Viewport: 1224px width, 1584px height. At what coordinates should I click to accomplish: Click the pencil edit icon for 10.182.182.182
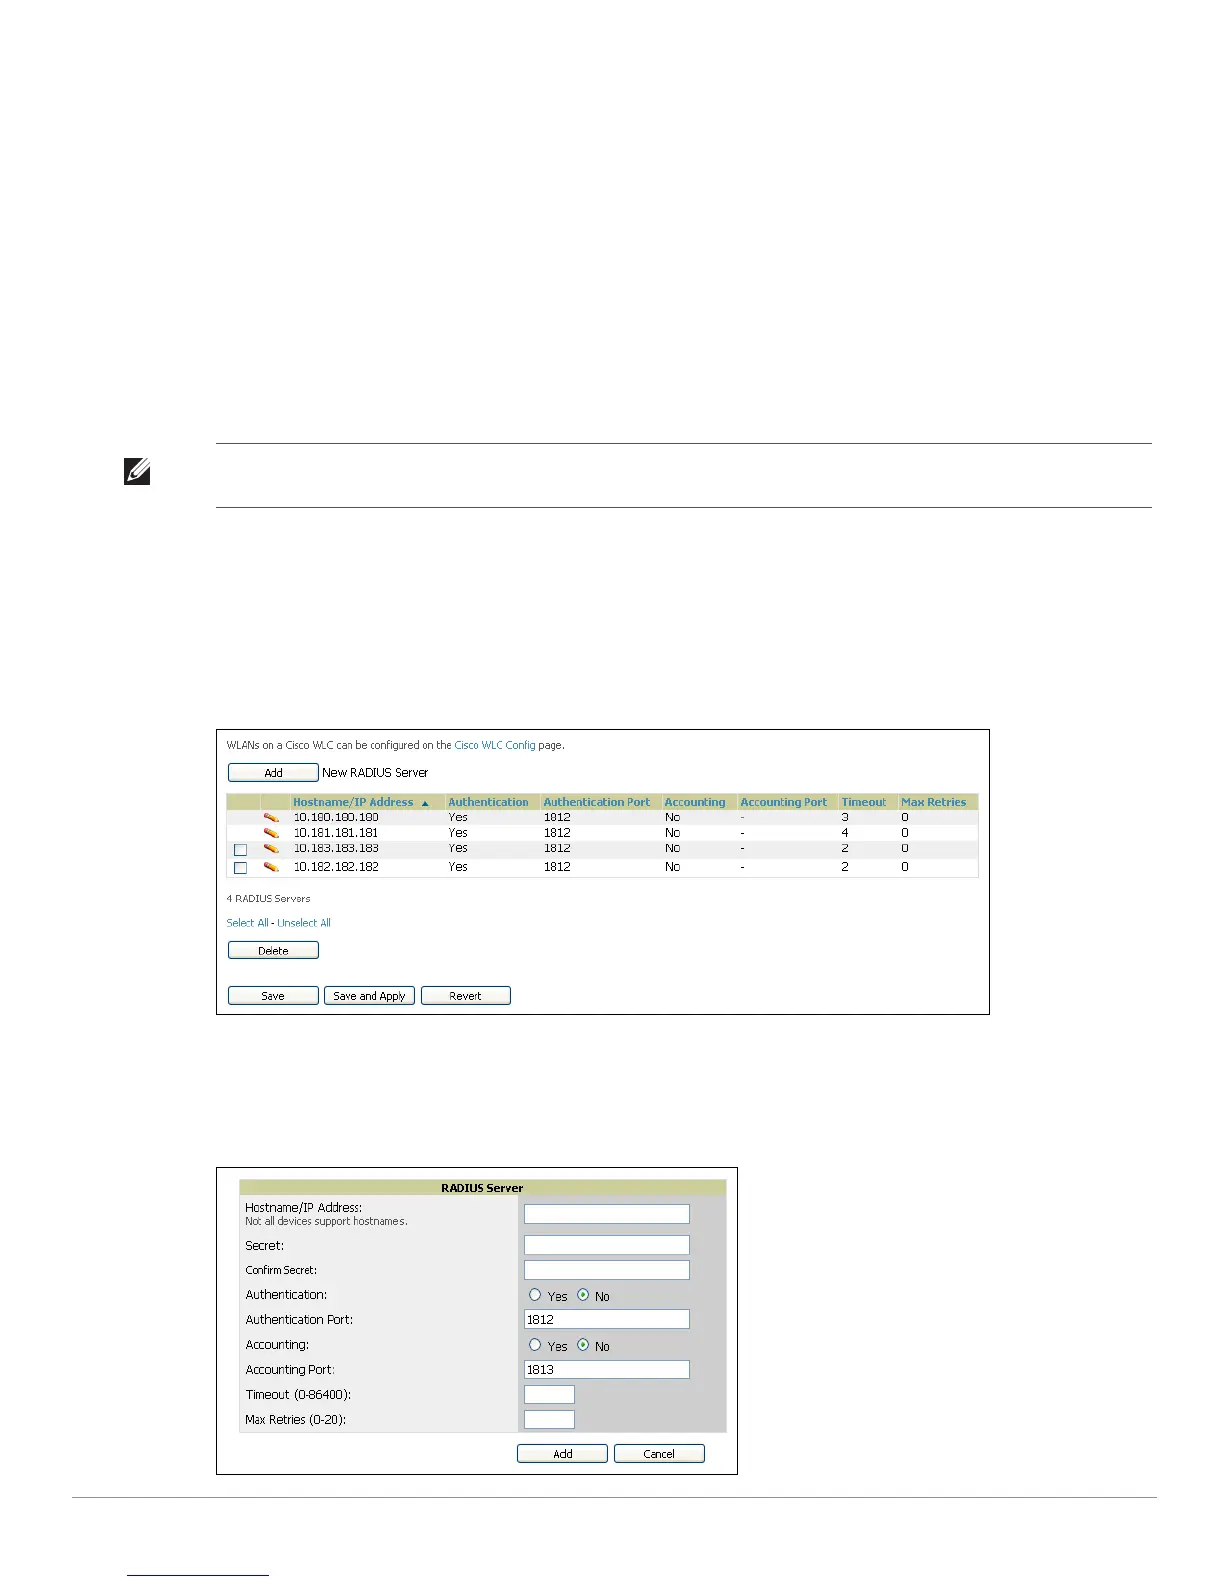click(271, 867)
